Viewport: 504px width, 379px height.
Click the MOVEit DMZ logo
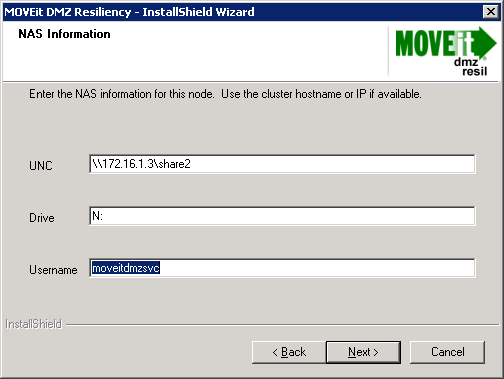[445, 51]
